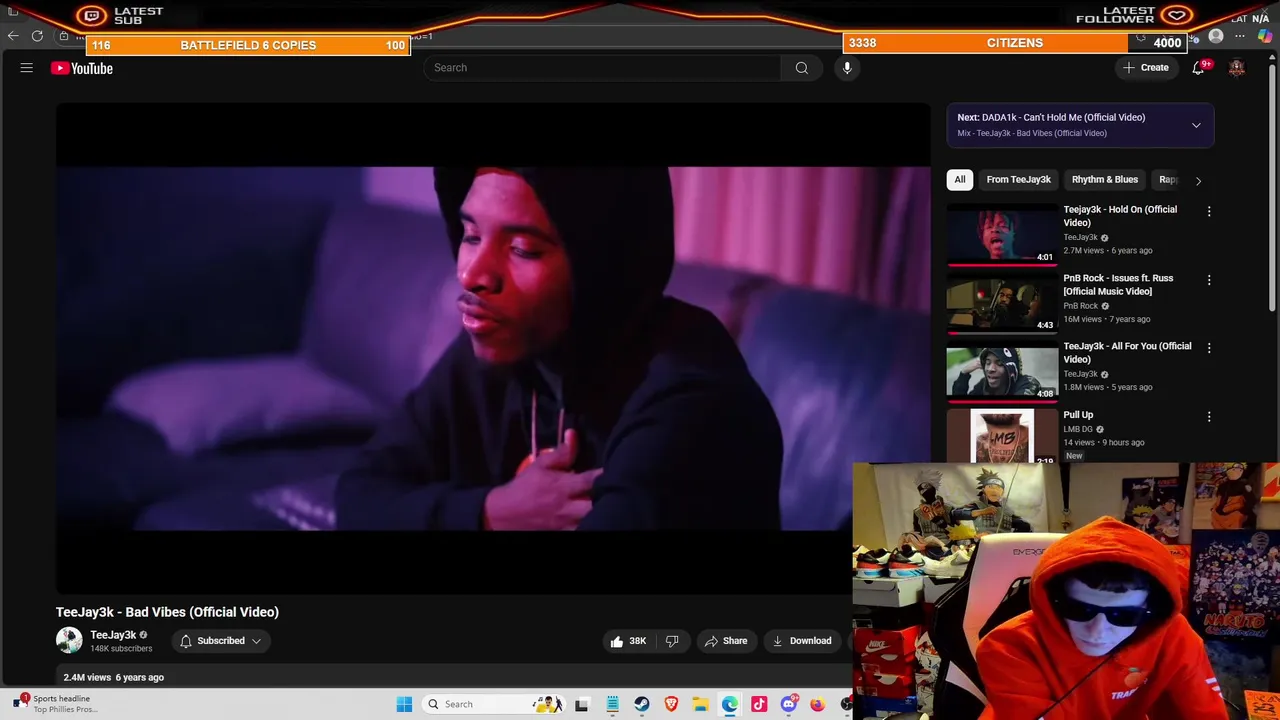Open the YouTube guide hamburger menu
The width and height of the screenshot is (1280, 720).
pos(27,68)
